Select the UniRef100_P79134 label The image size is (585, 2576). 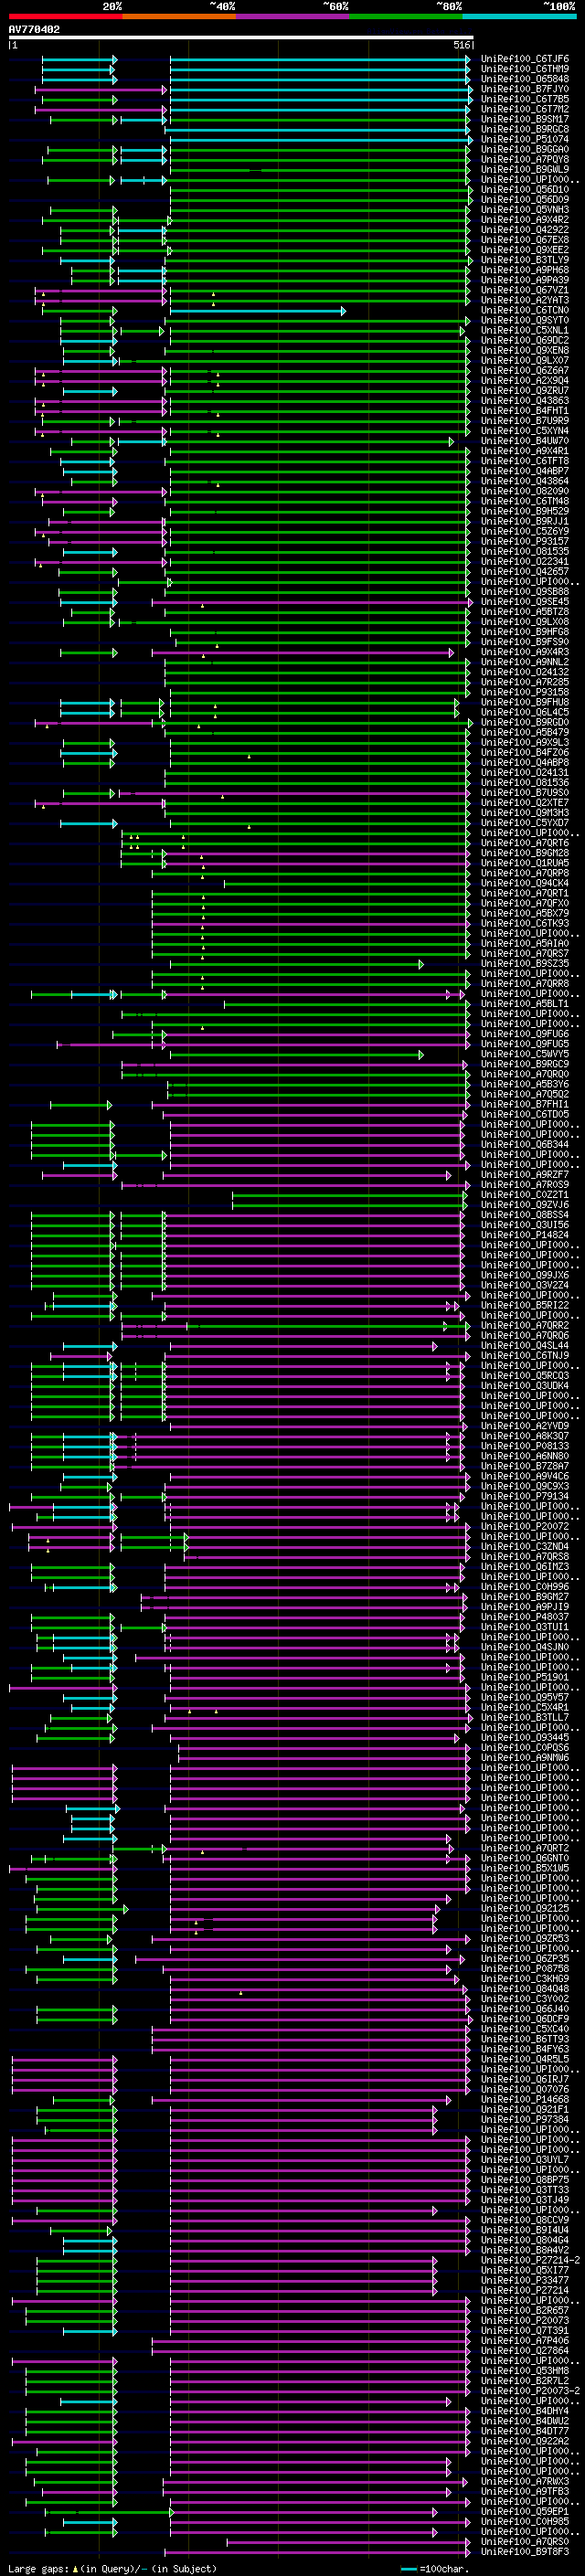525,1496
